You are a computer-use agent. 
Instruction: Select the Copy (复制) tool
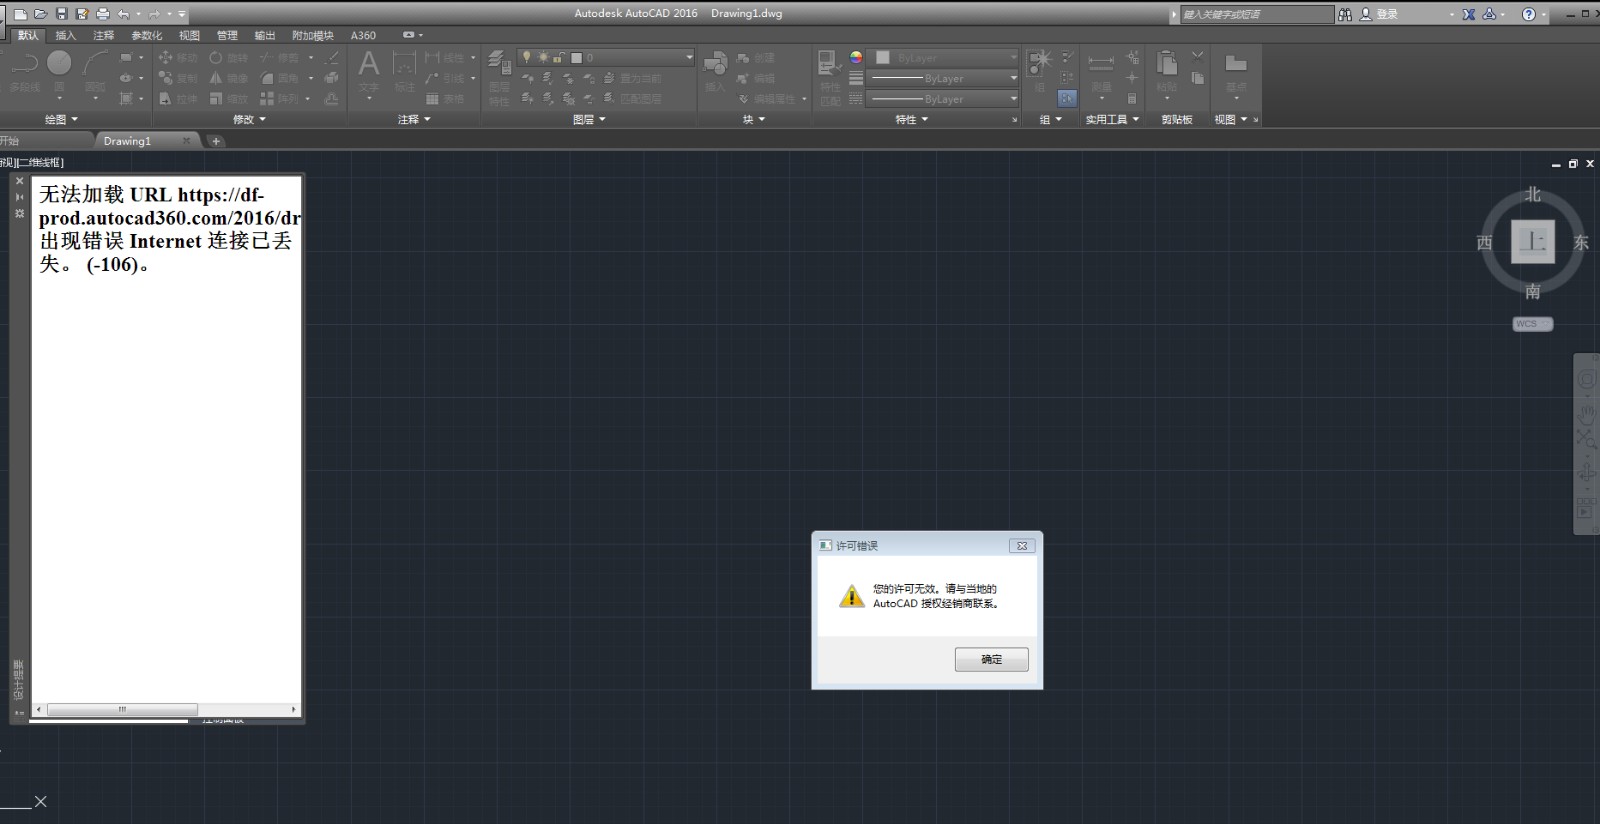pos(178,78)
